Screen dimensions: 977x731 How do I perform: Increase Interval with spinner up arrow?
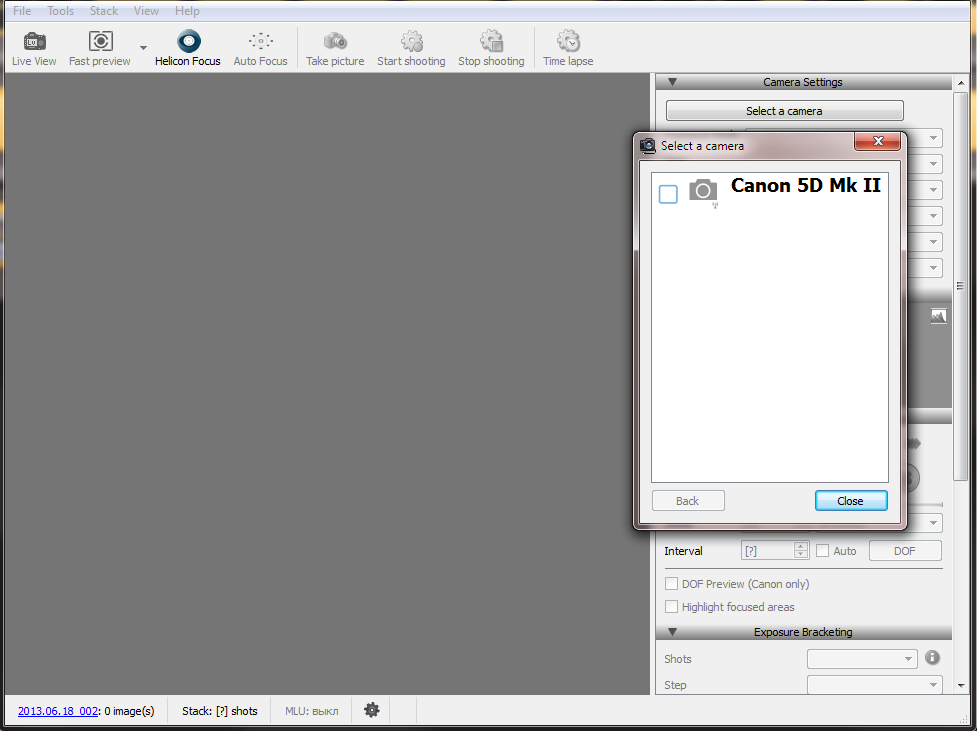(801, 546)
